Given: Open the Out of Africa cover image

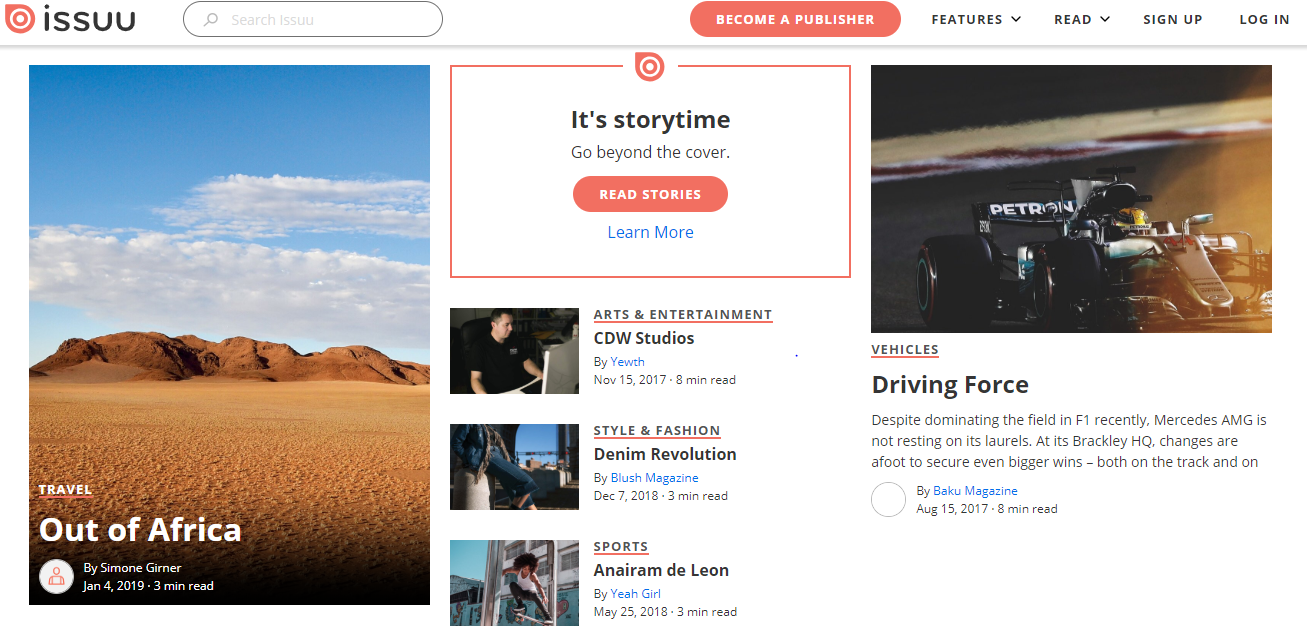Looking at the screenshot, I should point(229,335).
